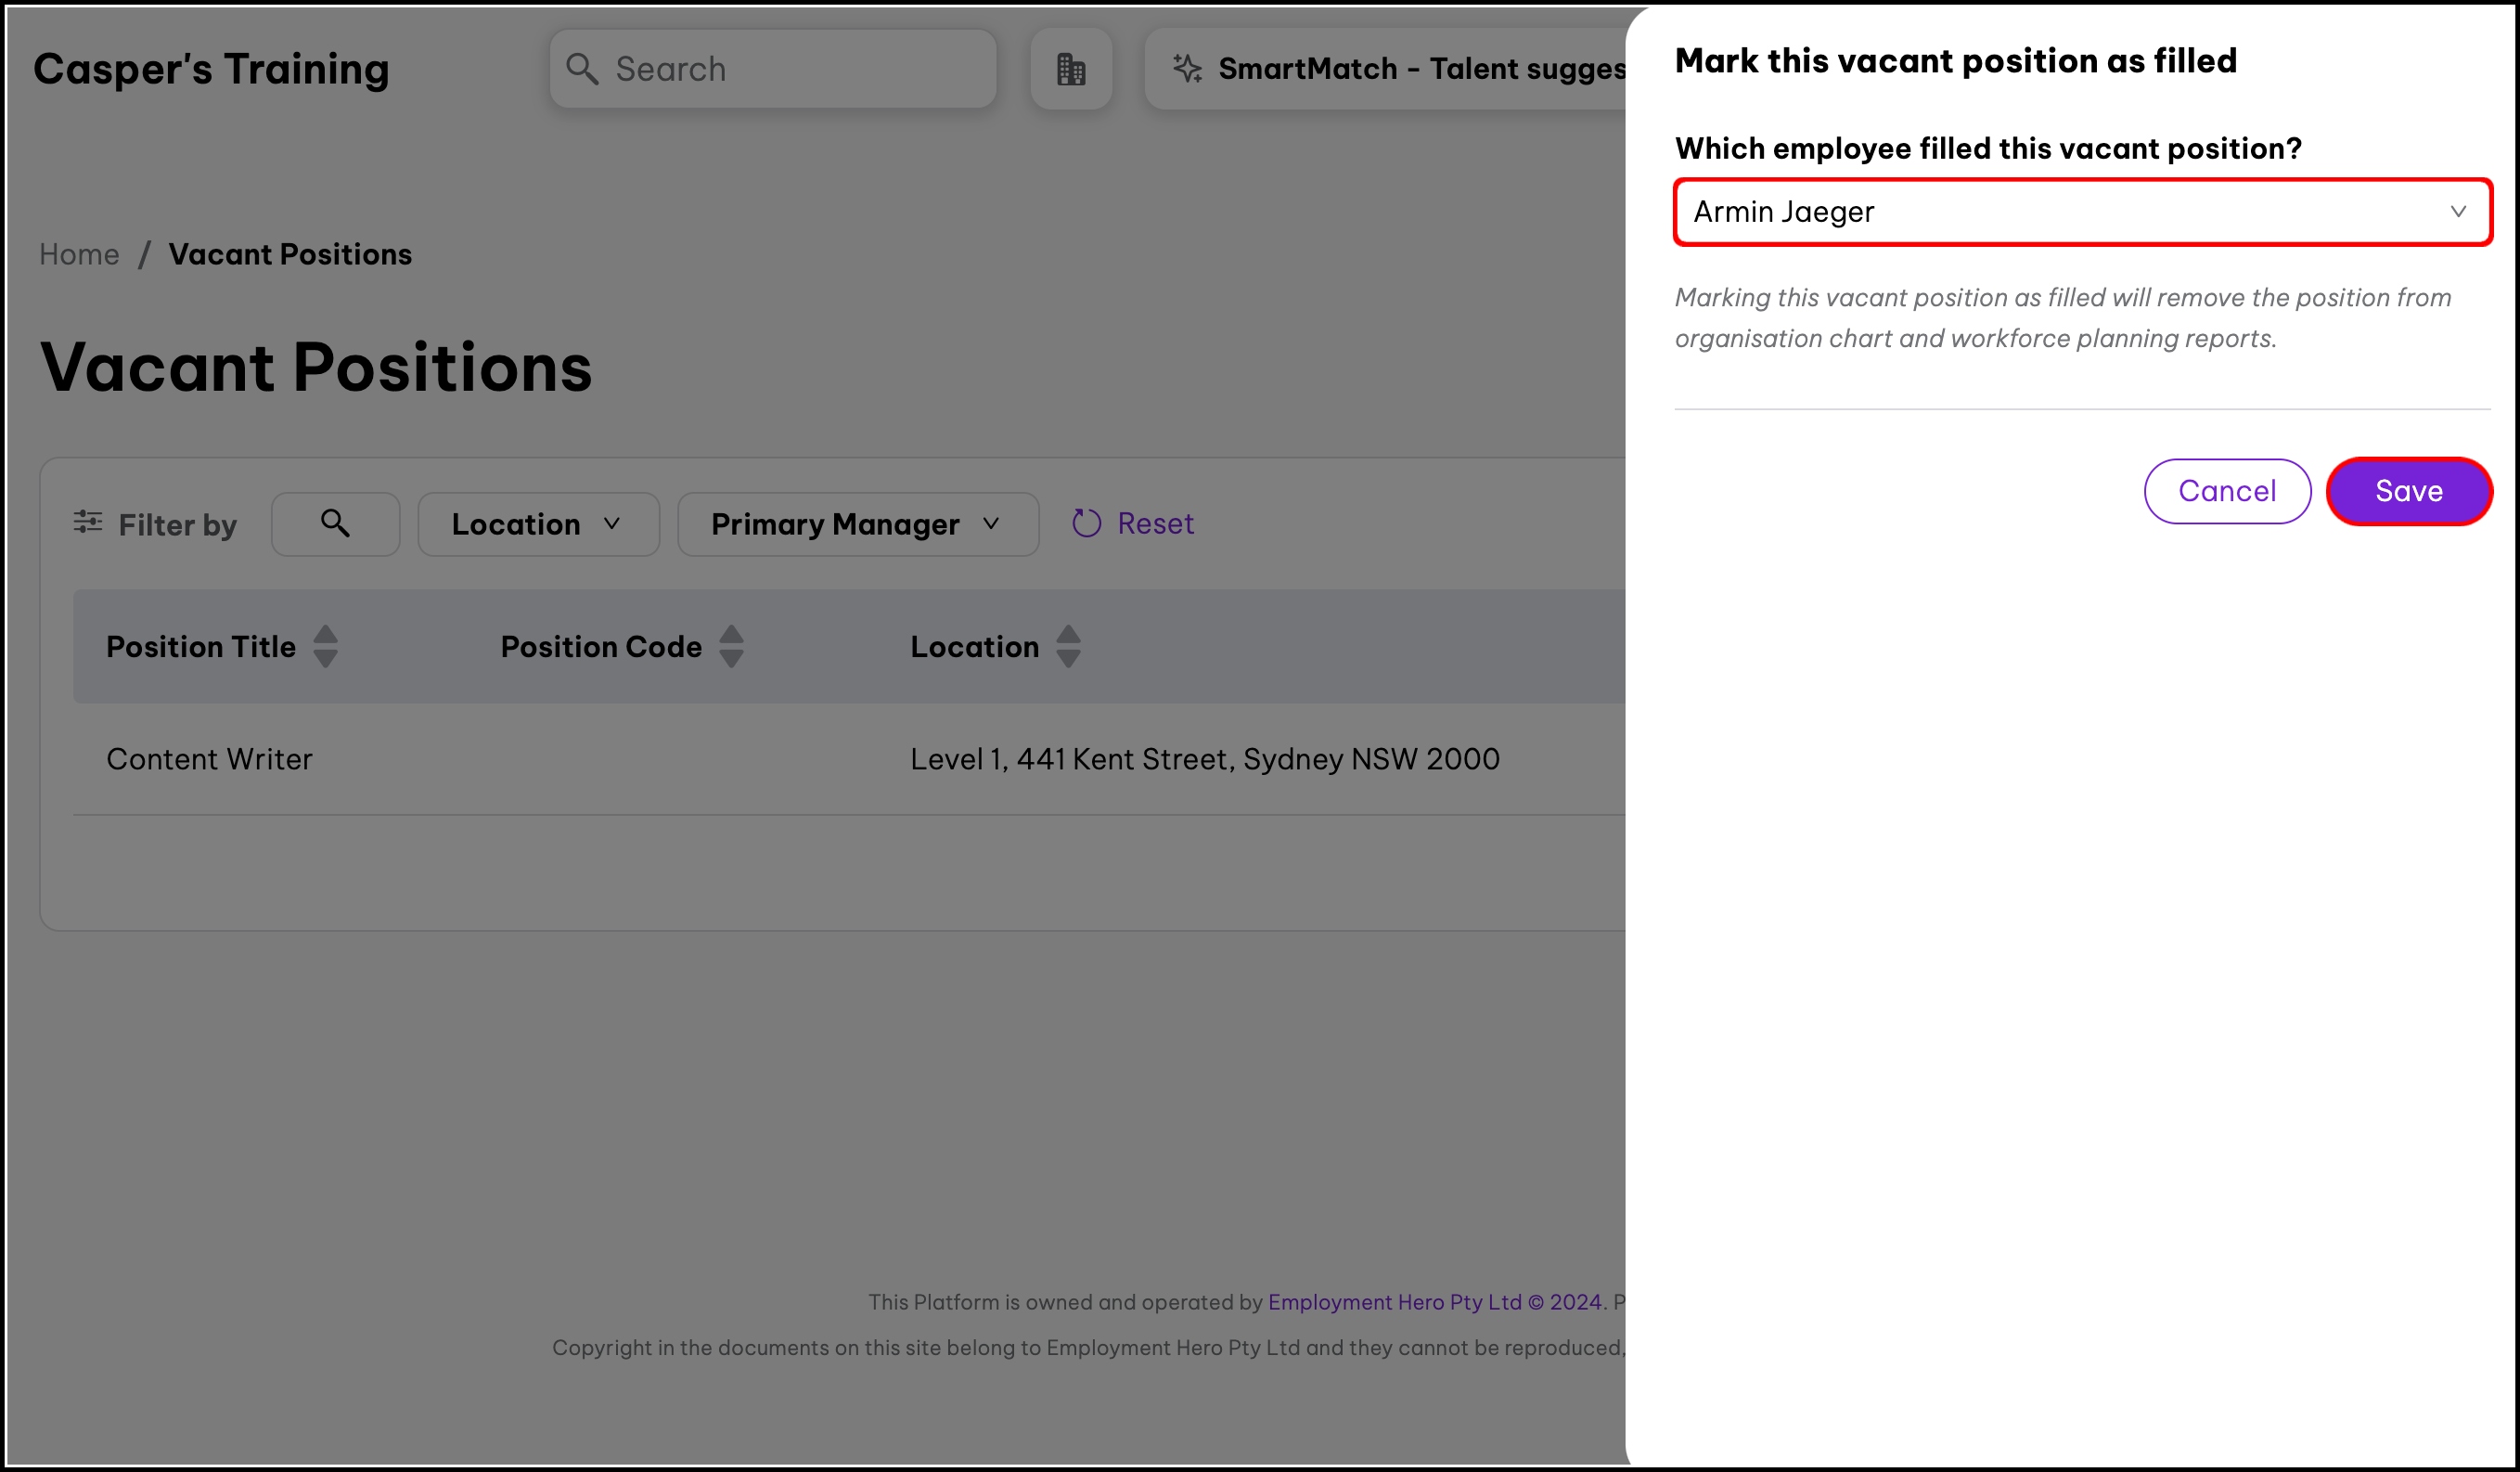
Task: Click the Reset circular arrow icon
Action: click(1086, 524)
